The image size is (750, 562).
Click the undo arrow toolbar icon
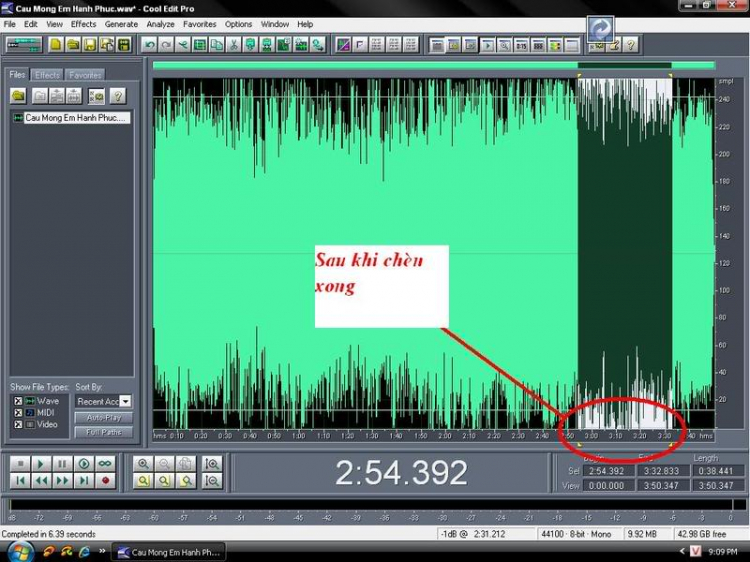coord(150,45)
